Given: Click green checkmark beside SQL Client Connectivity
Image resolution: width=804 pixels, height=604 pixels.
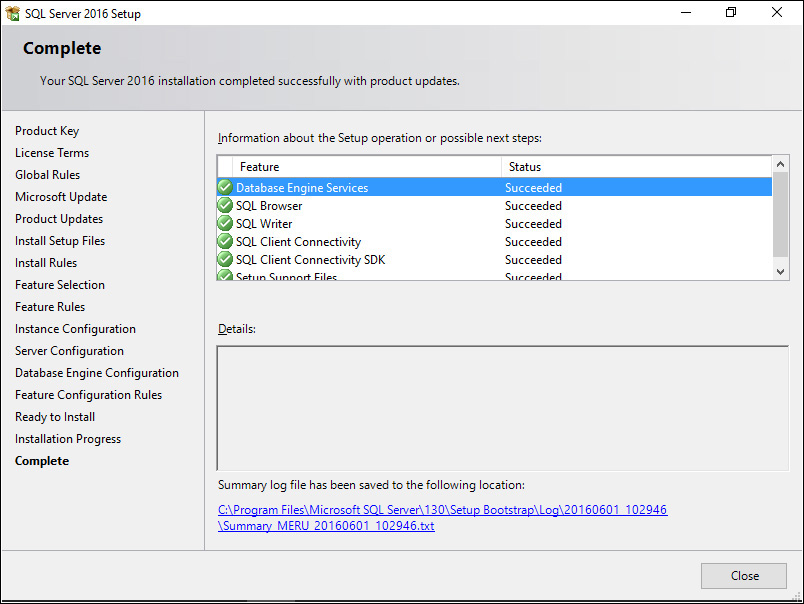Looking at the screenshot, I should tap(225, 242).
